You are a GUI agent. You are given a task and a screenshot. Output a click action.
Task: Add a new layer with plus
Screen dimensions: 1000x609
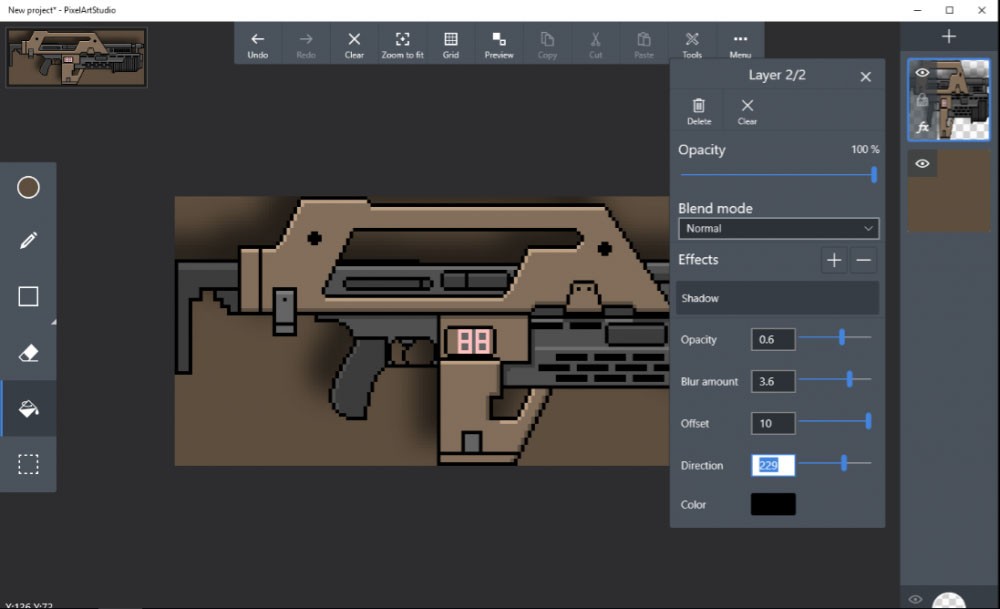point(948,36)
